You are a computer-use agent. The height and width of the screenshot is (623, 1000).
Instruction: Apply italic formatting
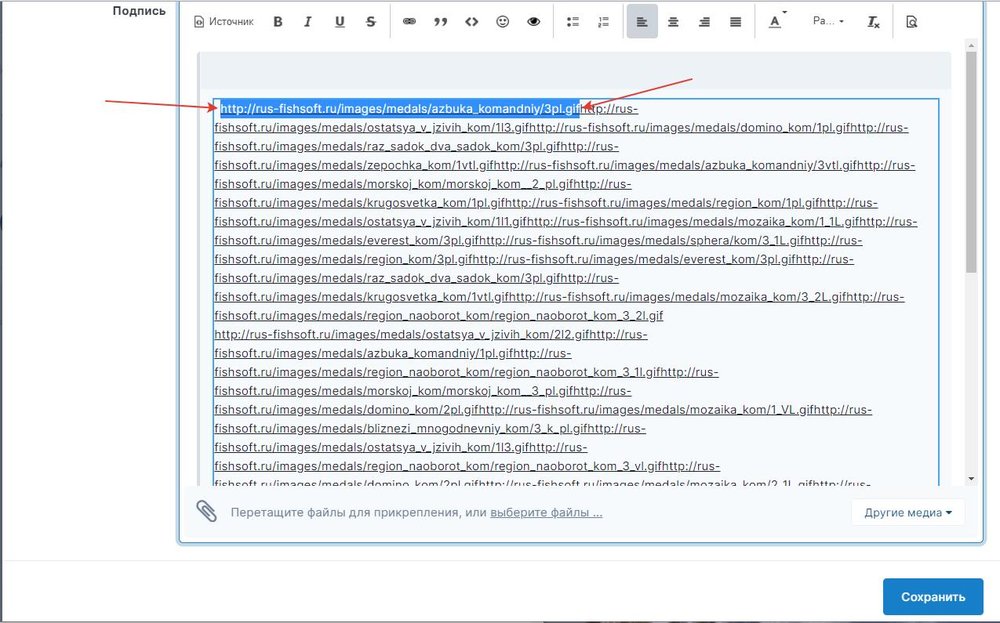point(308,21)
